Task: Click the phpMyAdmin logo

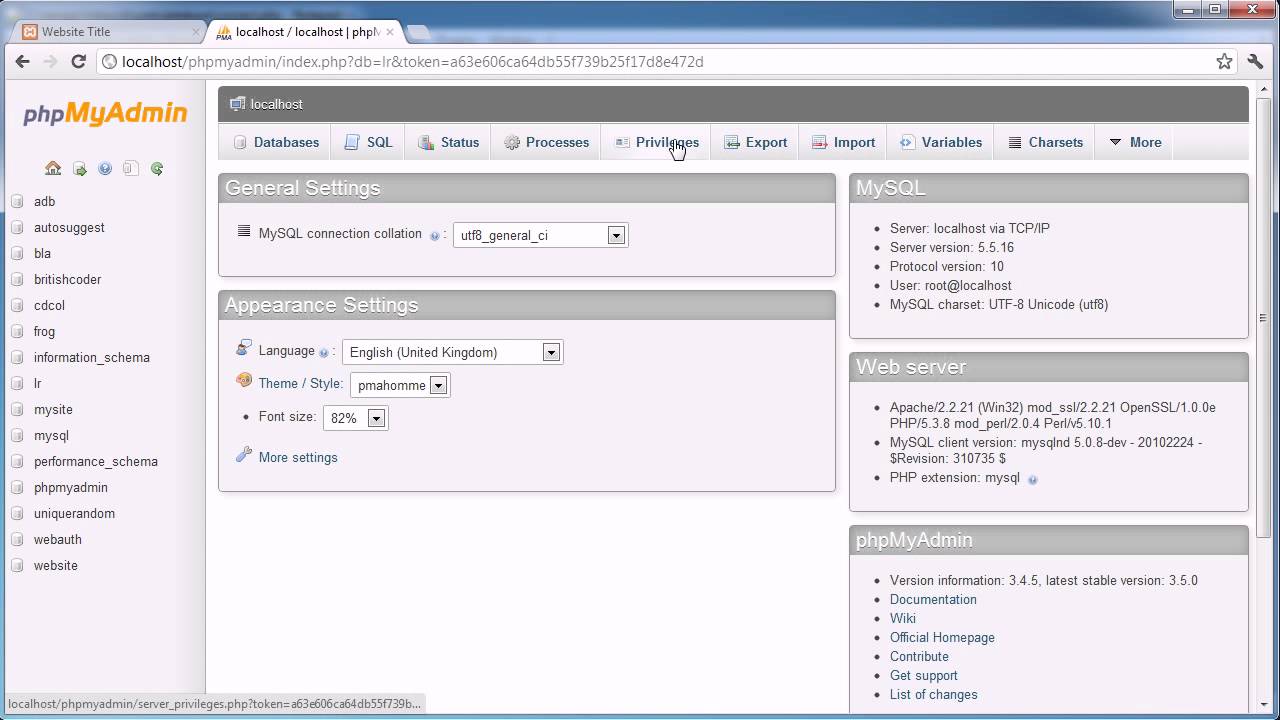Action: pos(105,114)
